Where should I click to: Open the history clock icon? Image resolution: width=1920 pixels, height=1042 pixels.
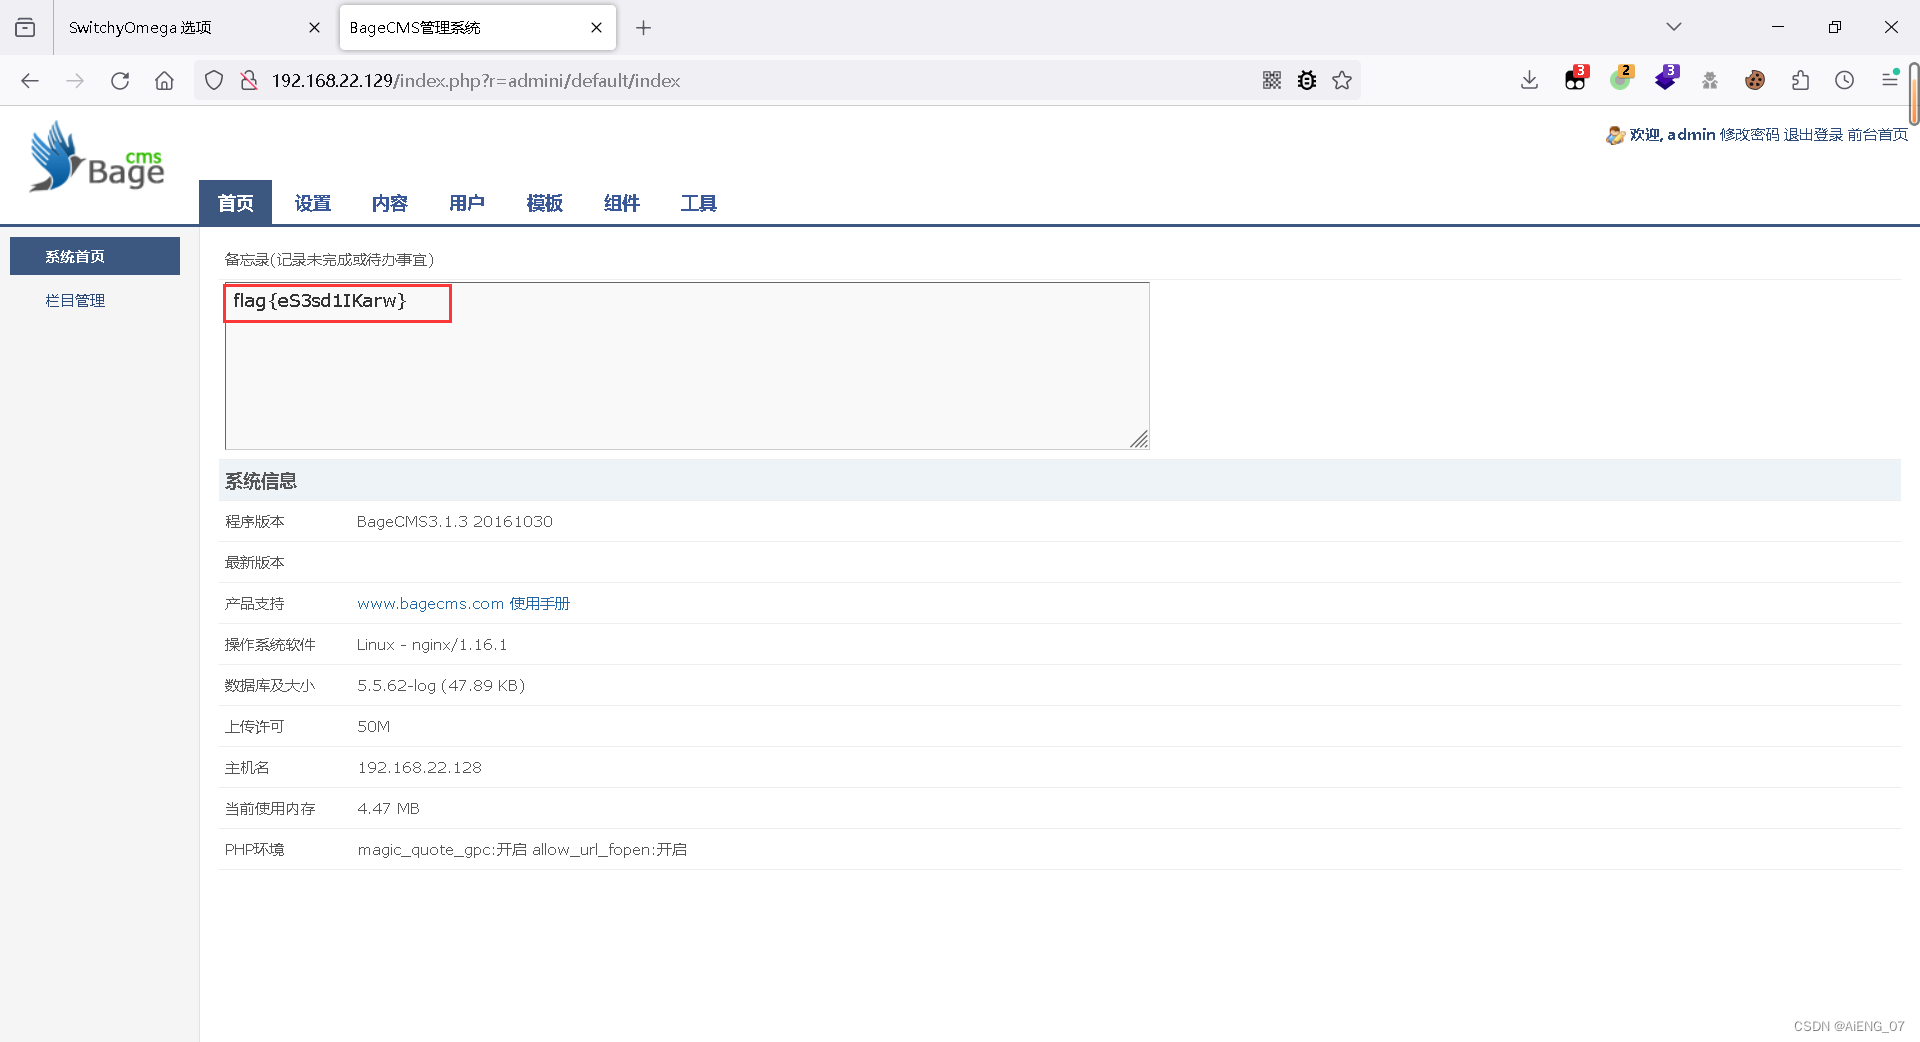coord(1845,80)
